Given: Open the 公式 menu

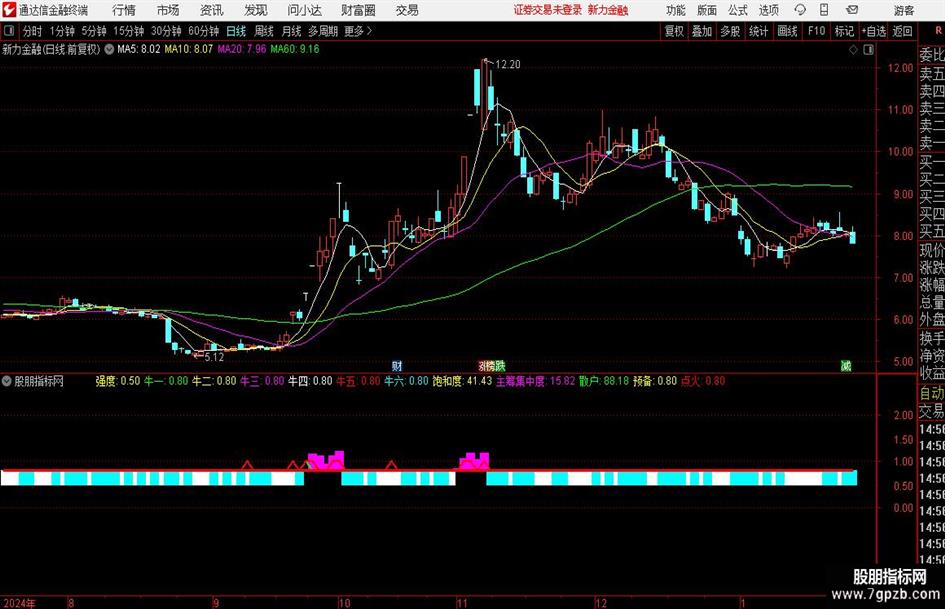Looking at the screenshot, I should [x=738, y=10].
